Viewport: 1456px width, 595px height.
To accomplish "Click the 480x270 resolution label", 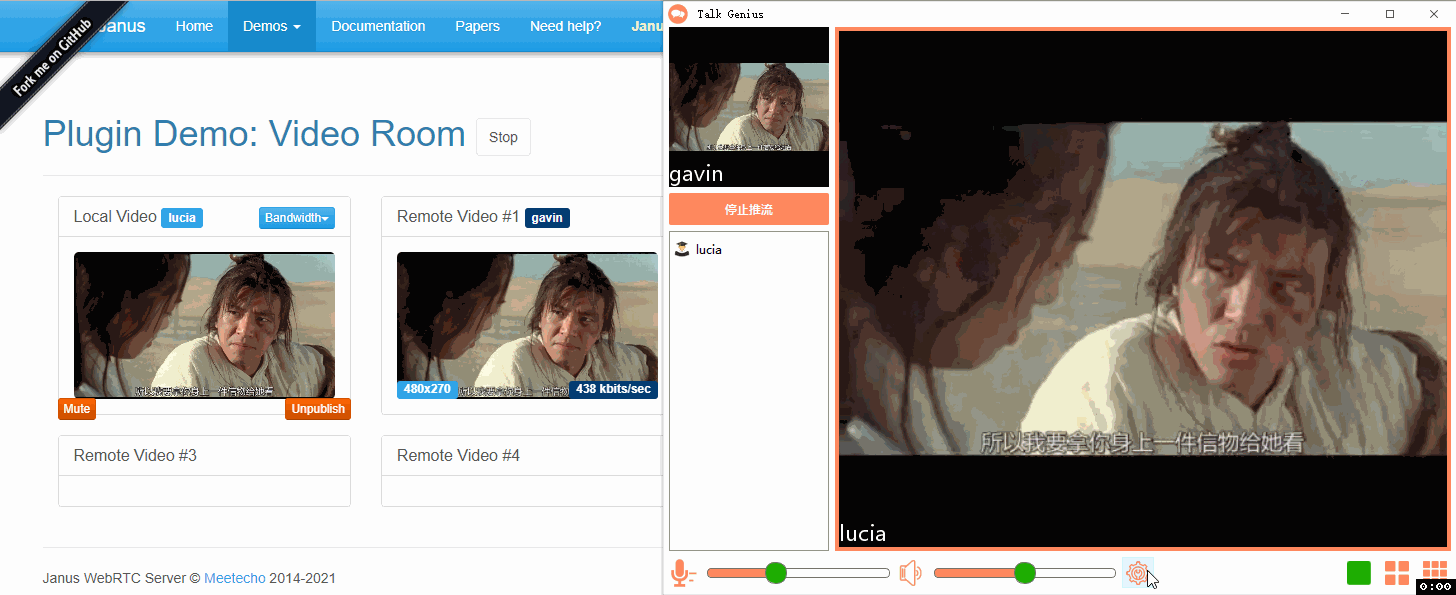I will pos(427,389).
